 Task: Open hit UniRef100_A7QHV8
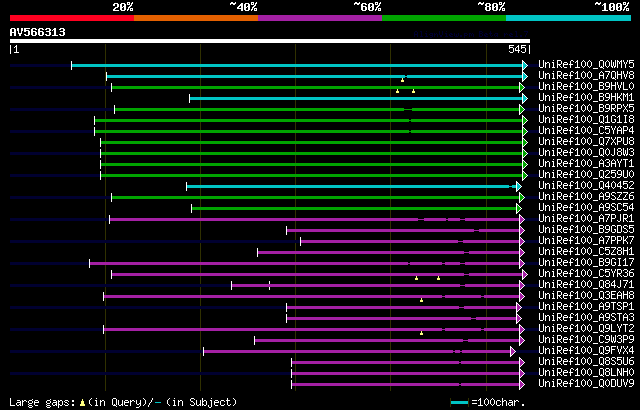point(586,75)
